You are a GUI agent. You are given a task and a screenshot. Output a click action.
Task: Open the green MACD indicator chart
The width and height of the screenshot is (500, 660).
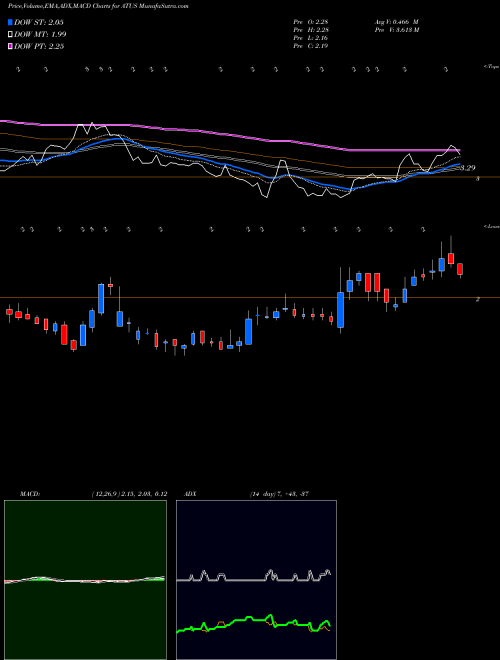point(85,580)
